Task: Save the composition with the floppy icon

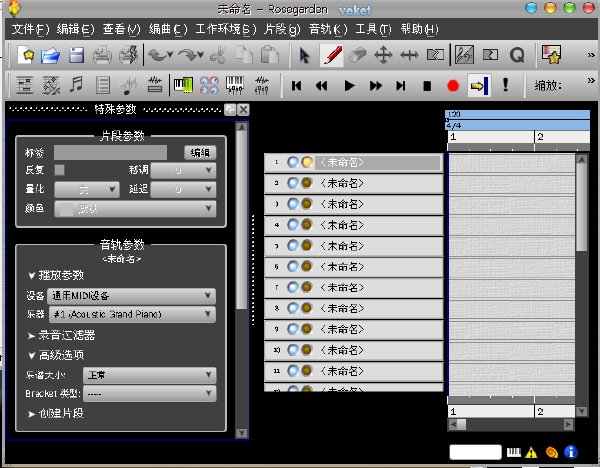Action: pyautogui.click(x=77, y=55)
